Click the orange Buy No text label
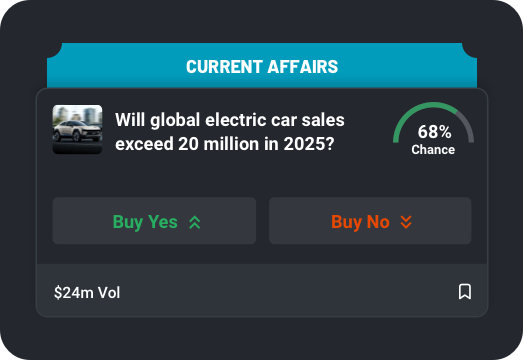Image resolution: width=523 pixels, height=360 pixels. [360, 222]
